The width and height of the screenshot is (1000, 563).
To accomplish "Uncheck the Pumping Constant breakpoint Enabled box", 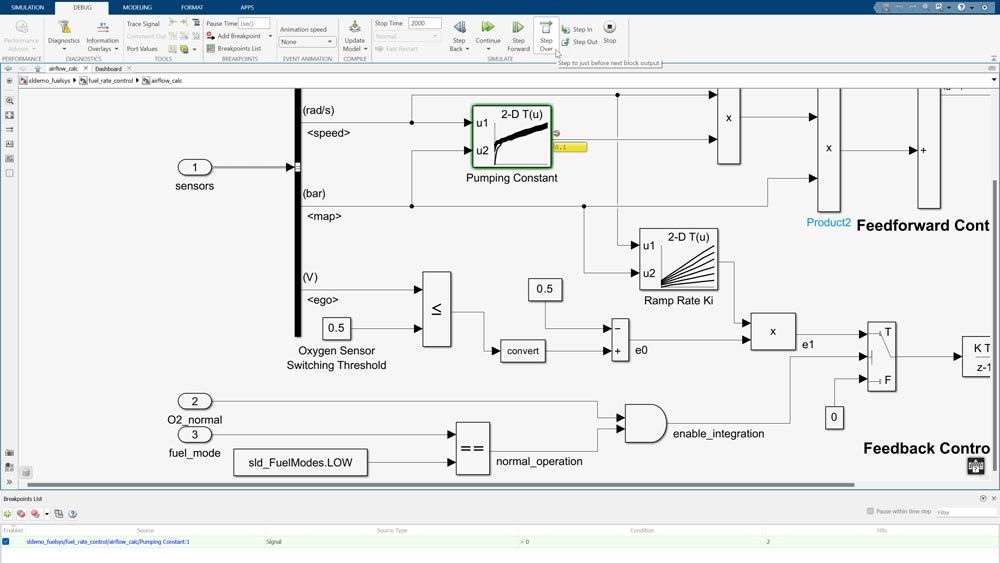I will point(6,541).
